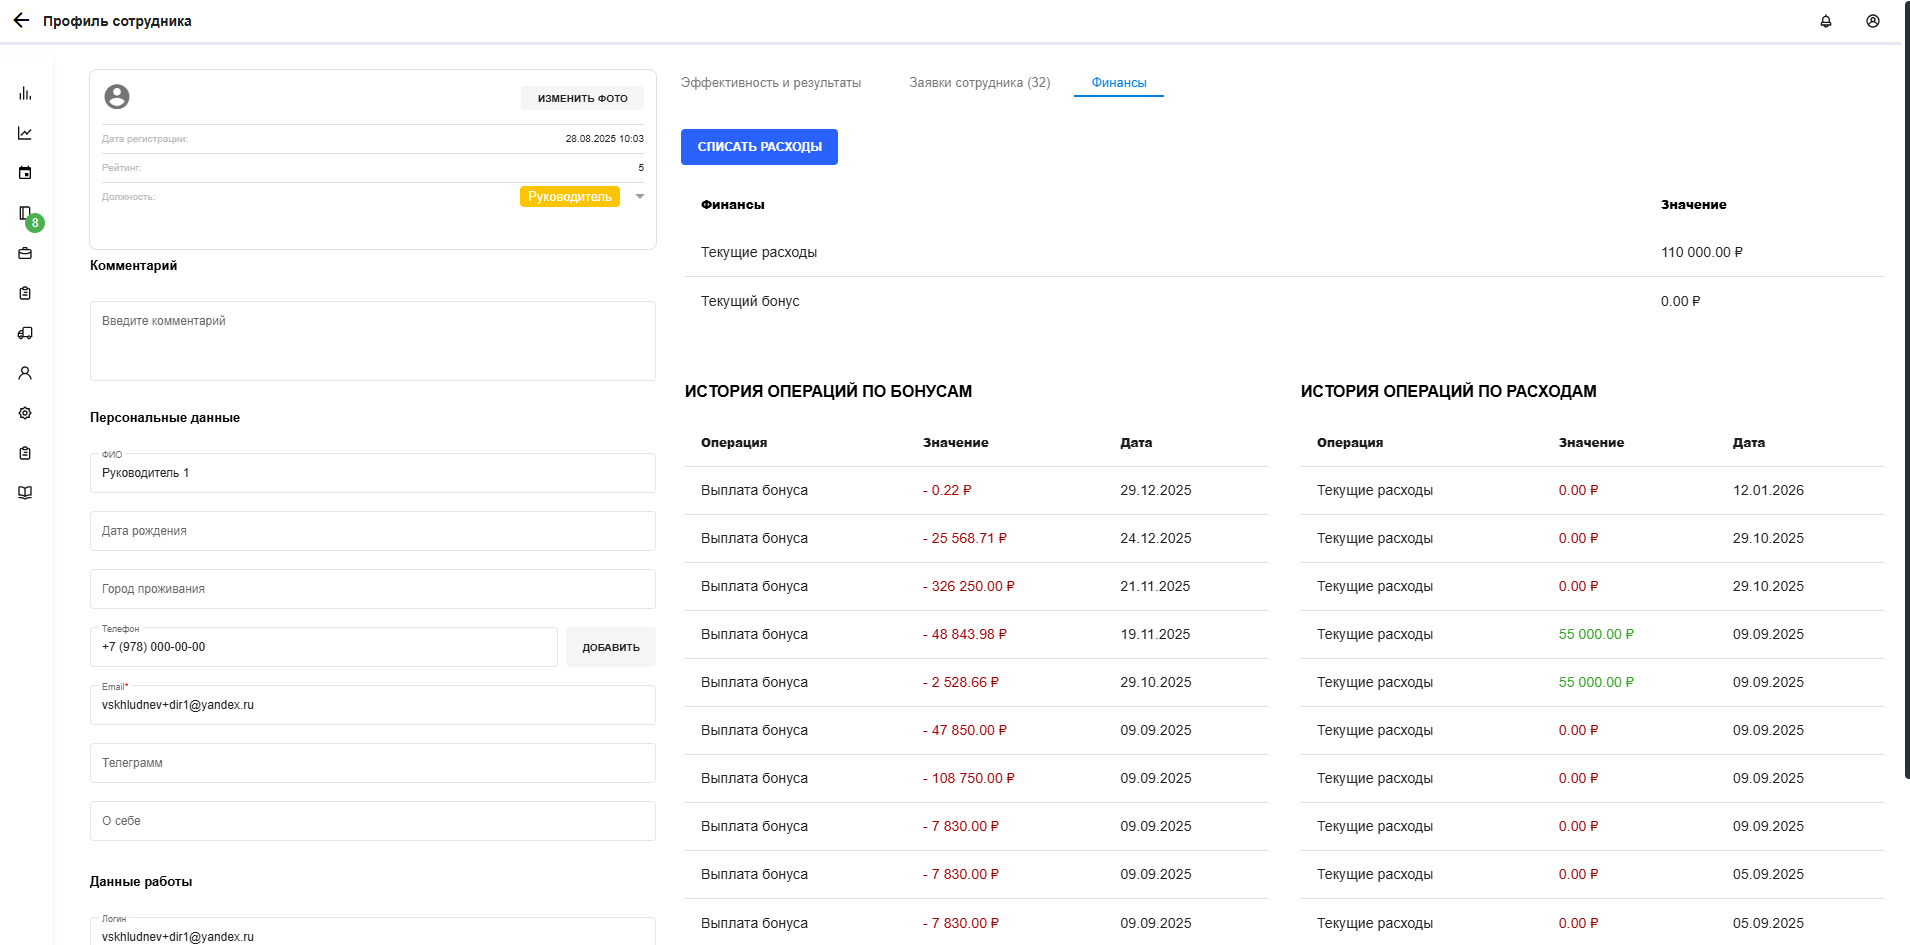This screenshot has height=945, width=1910.
Task: Click the Телефон input field
Action: pos(324,647)
